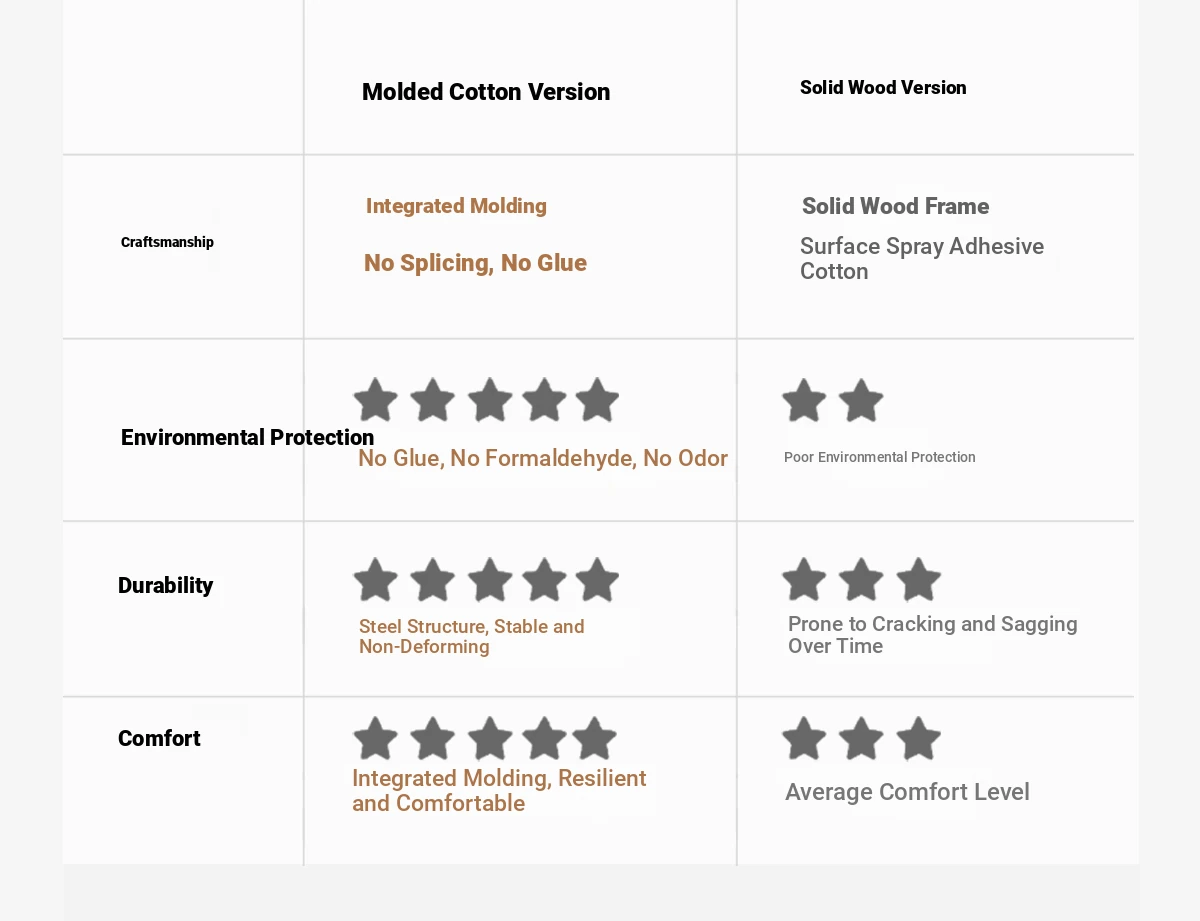1200x921 pixels.
Task: Click the Integrated Molding craftsmanship text
Action: point(456,206)
